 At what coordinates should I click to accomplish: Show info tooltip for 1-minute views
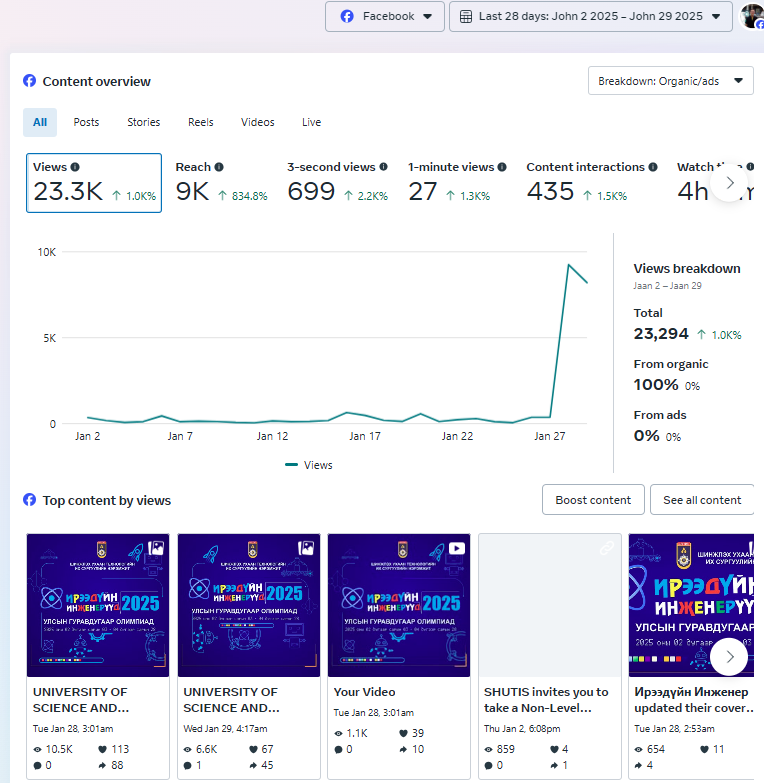coord(502,167)
